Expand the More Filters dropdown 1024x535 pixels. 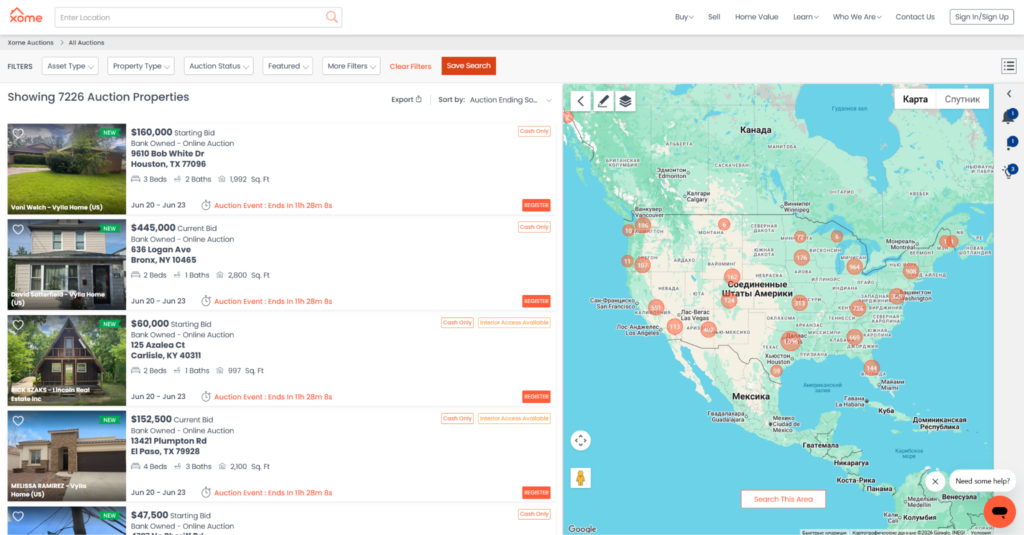tap(351, 66)
